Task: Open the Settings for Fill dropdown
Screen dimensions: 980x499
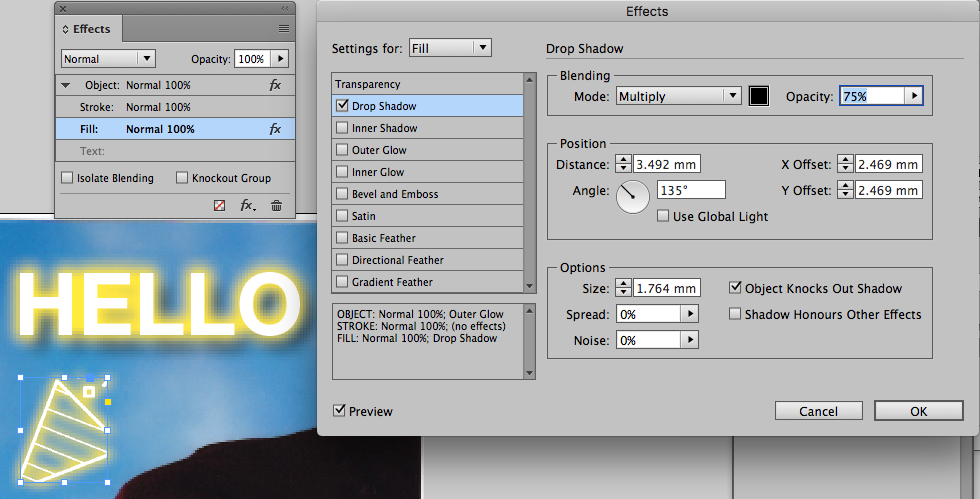Action: tap(451, 48)
